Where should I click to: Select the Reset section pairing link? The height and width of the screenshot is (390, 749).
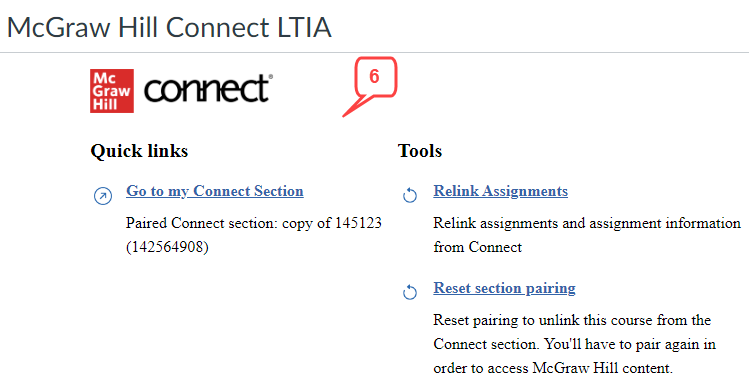point(504,288)
